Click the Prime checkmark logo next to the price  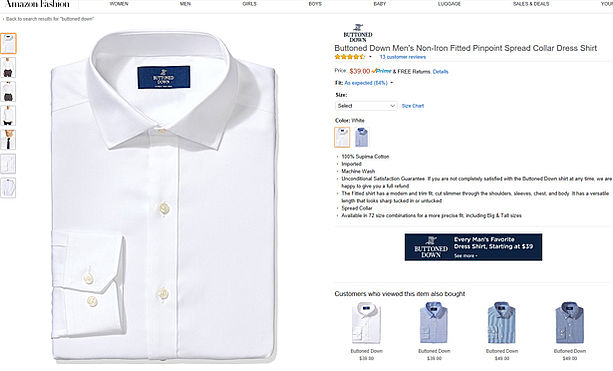click(382, 71)
